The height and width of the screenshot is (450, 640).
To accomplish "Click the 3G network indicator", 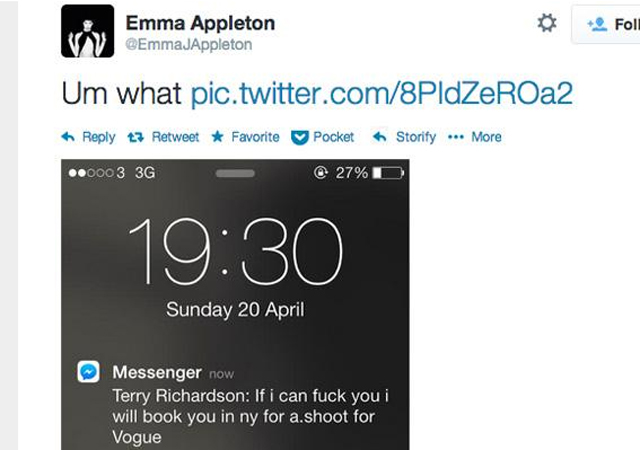I will pyautogui.click(x=145, y=173).
